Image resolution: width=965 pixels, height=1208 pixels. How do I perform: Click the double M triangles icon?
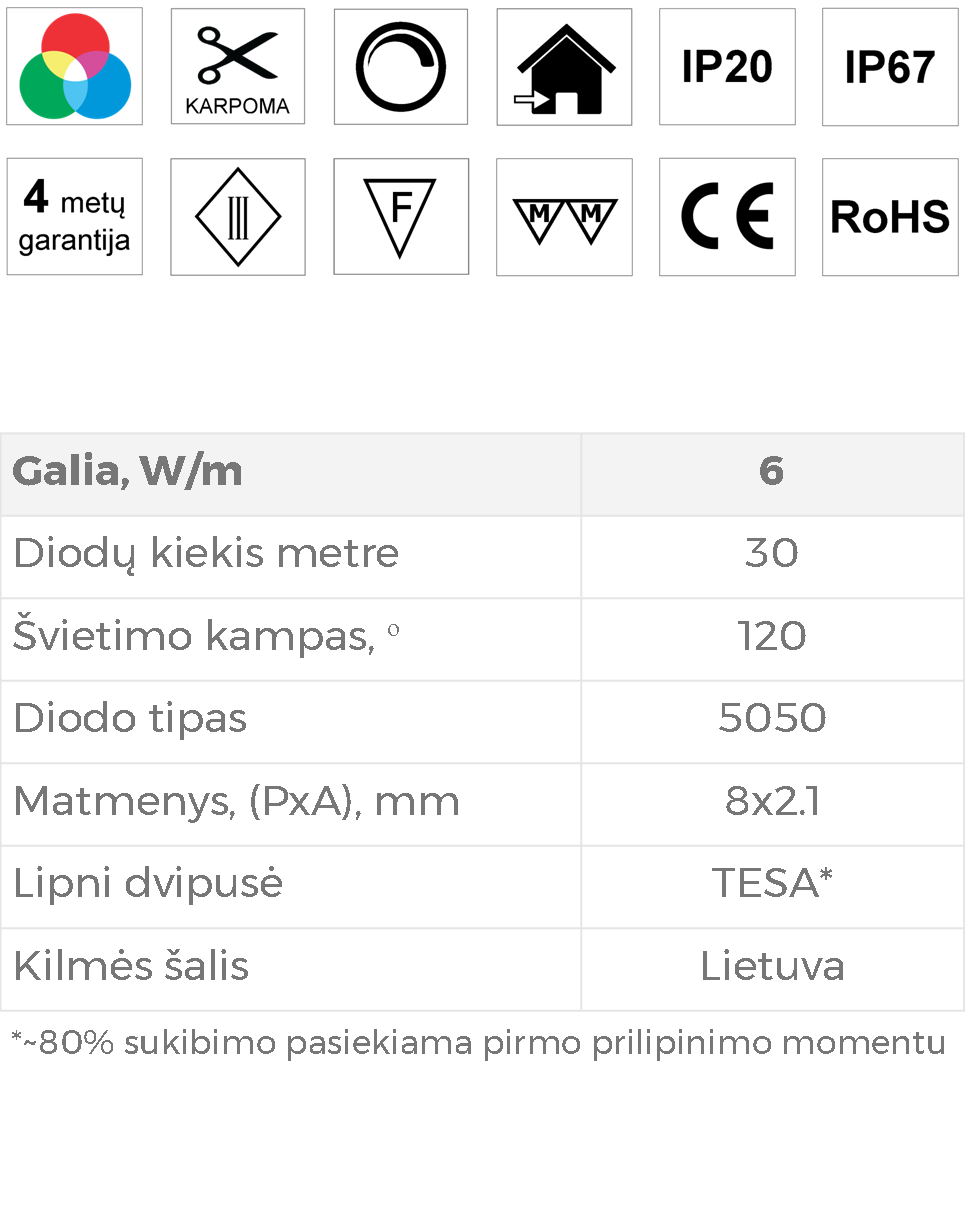click(564, 216)
